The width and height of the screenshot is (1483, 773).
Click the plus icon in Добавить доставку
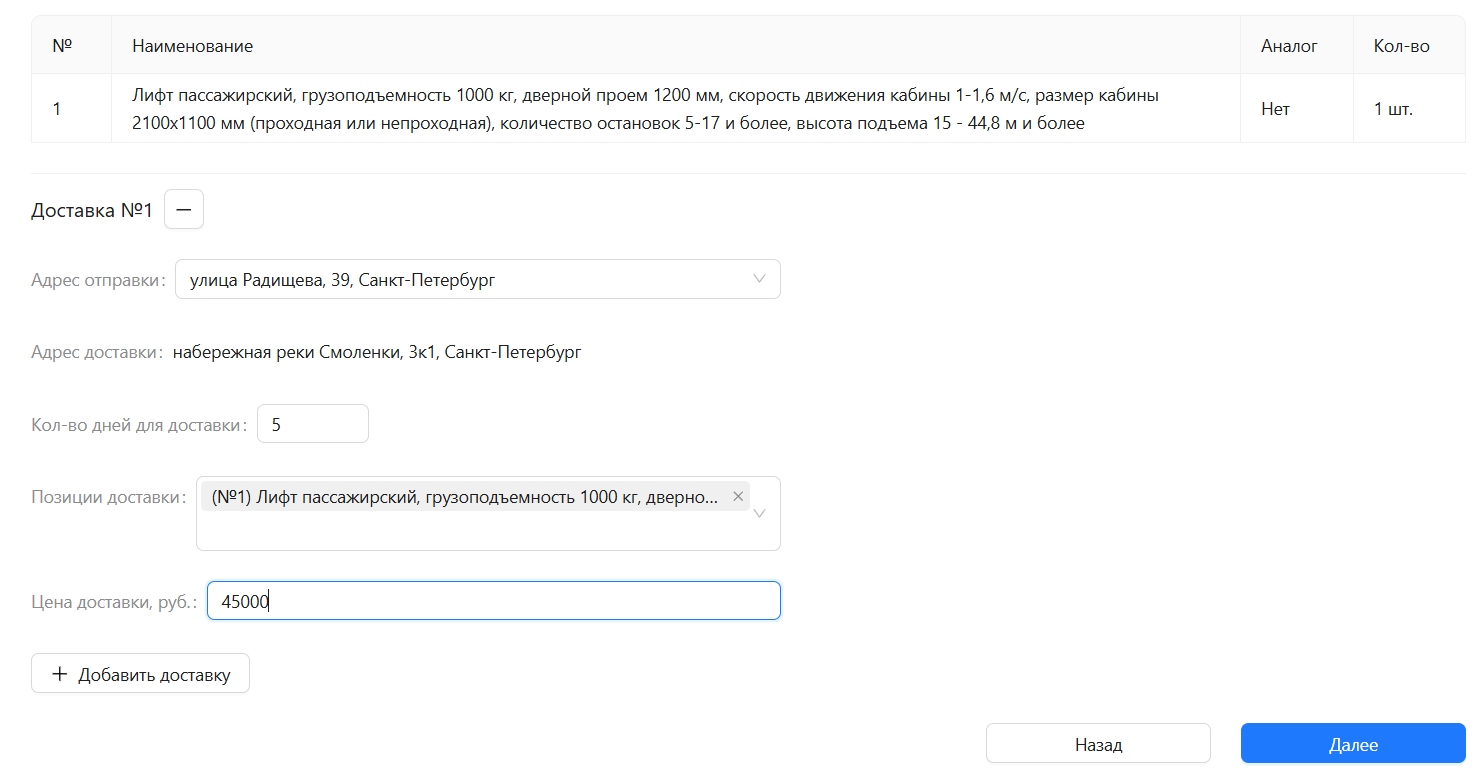click(59, 674)
